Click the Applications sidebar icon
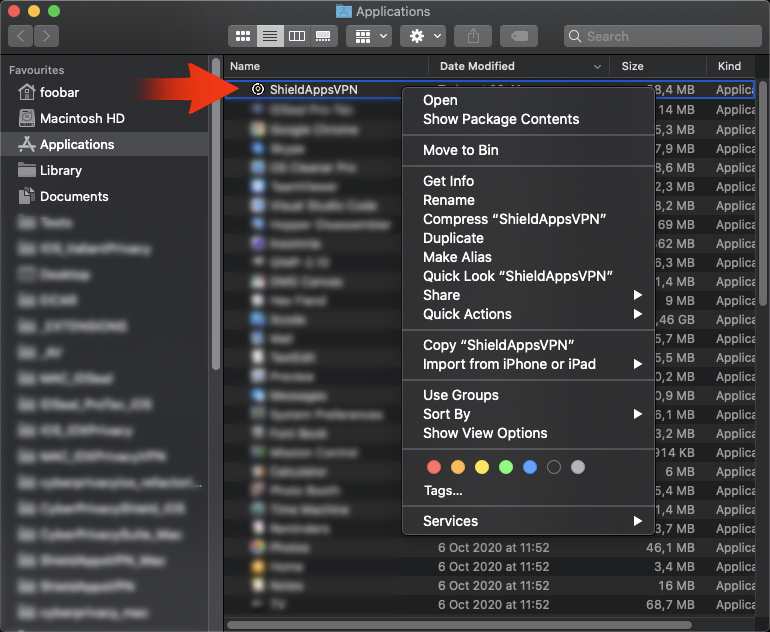The image size is (770, 632). coord(27,144)
